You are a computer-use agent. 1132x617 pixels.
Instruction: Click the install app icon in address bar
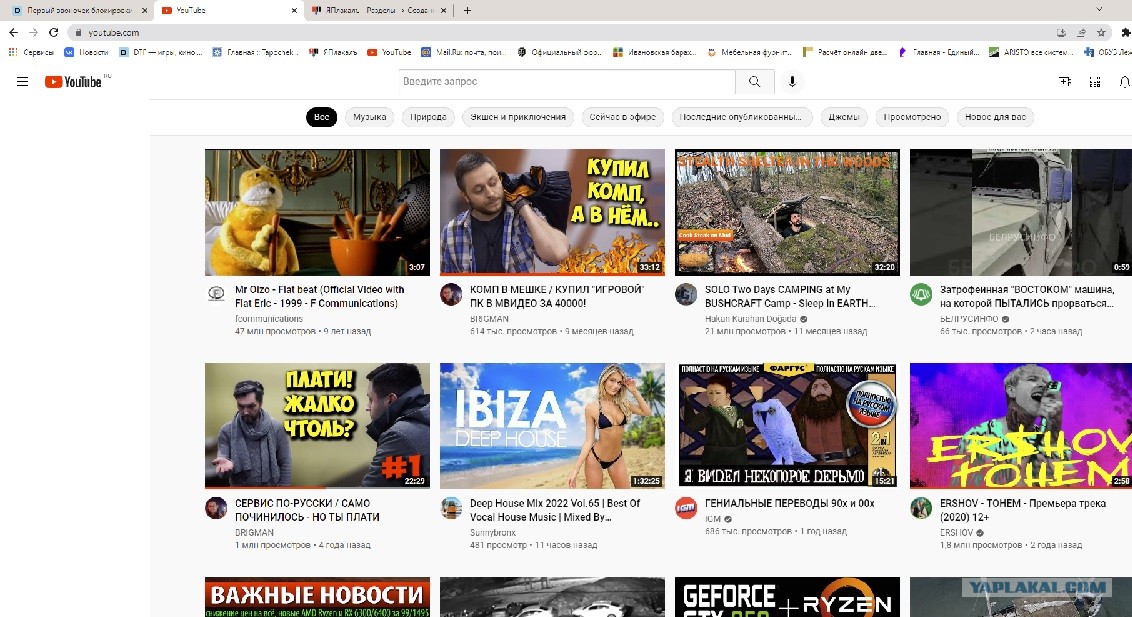click(1061, 32)
